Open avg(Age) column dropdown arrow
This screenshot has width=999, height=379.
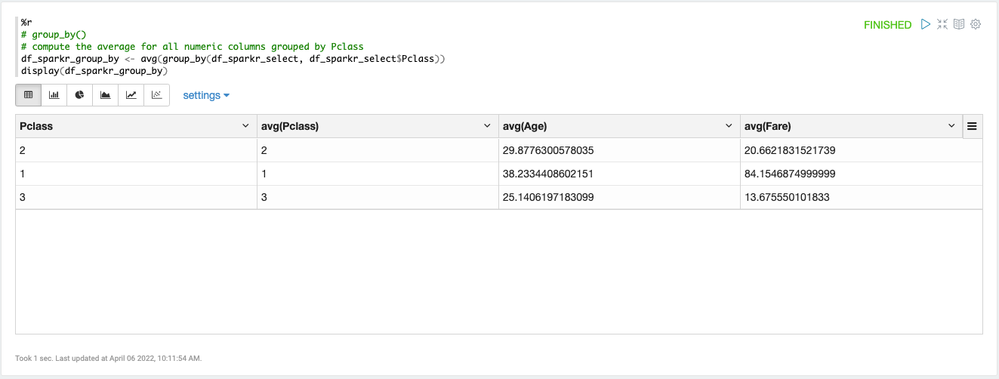click(729, 126)
